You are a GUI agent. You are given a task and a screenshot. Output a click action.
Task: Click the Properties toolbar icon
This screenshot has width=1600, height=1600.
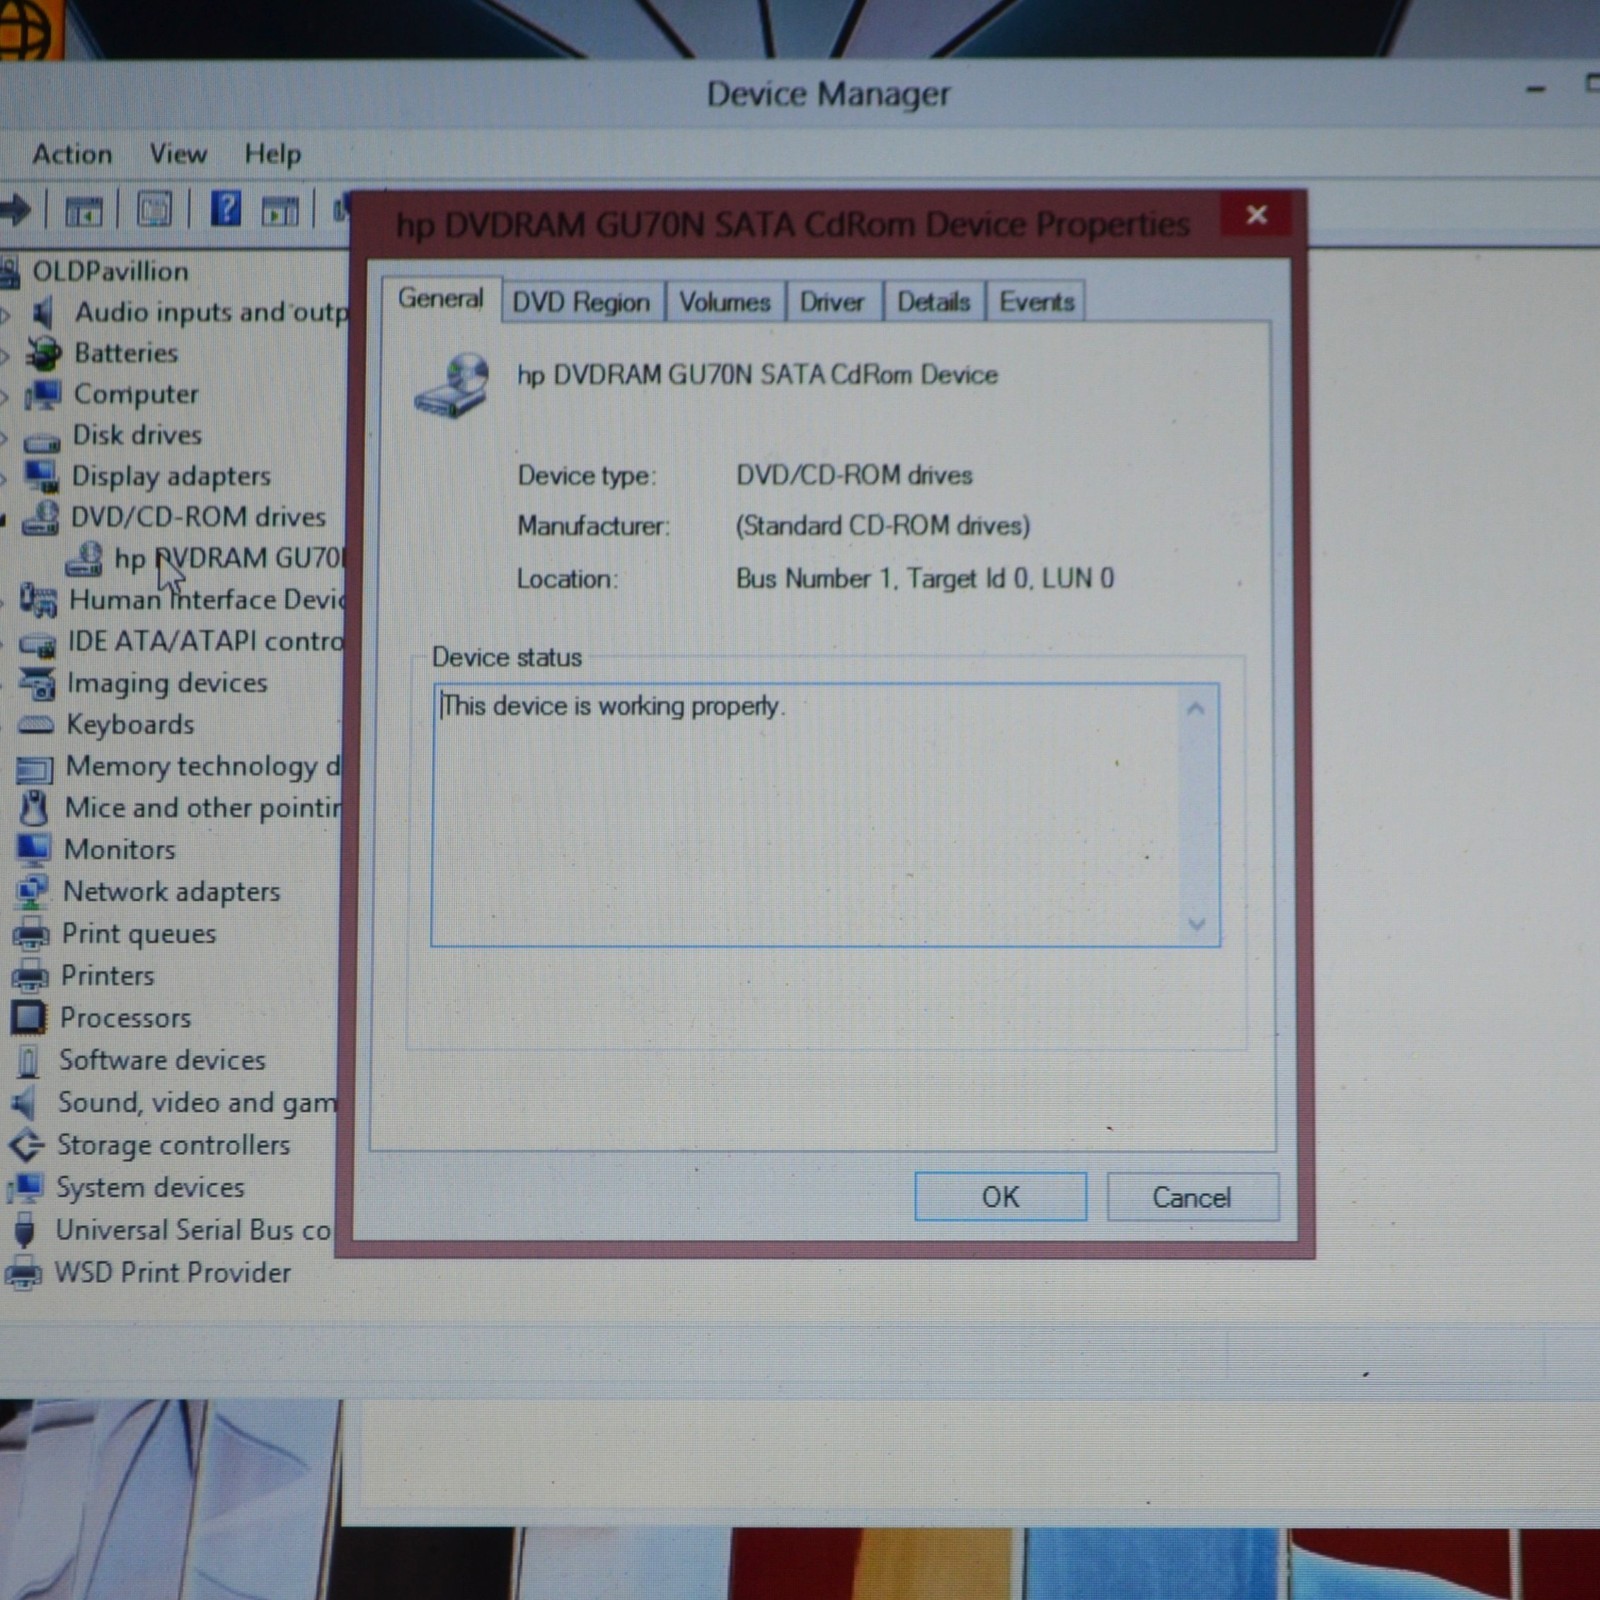[154, 210]
